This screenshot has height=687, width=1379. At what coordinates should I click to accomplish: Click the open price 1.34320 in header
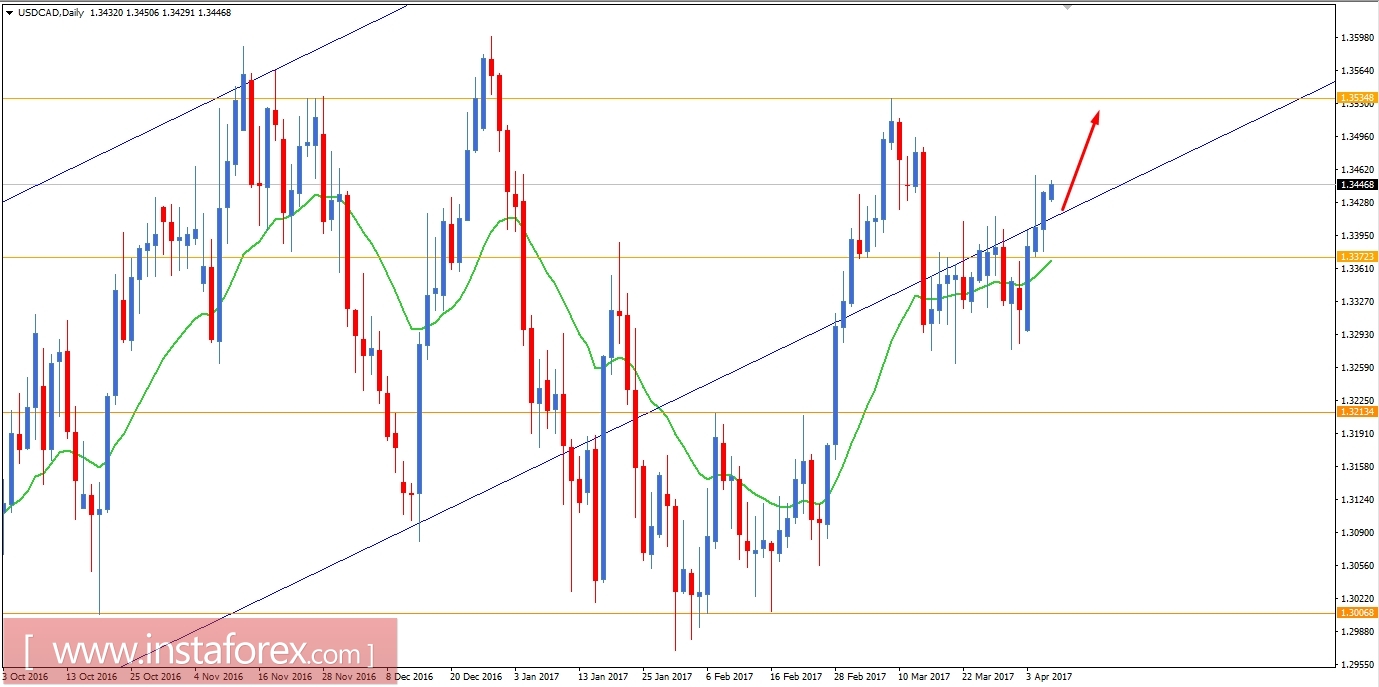[104, 12]
